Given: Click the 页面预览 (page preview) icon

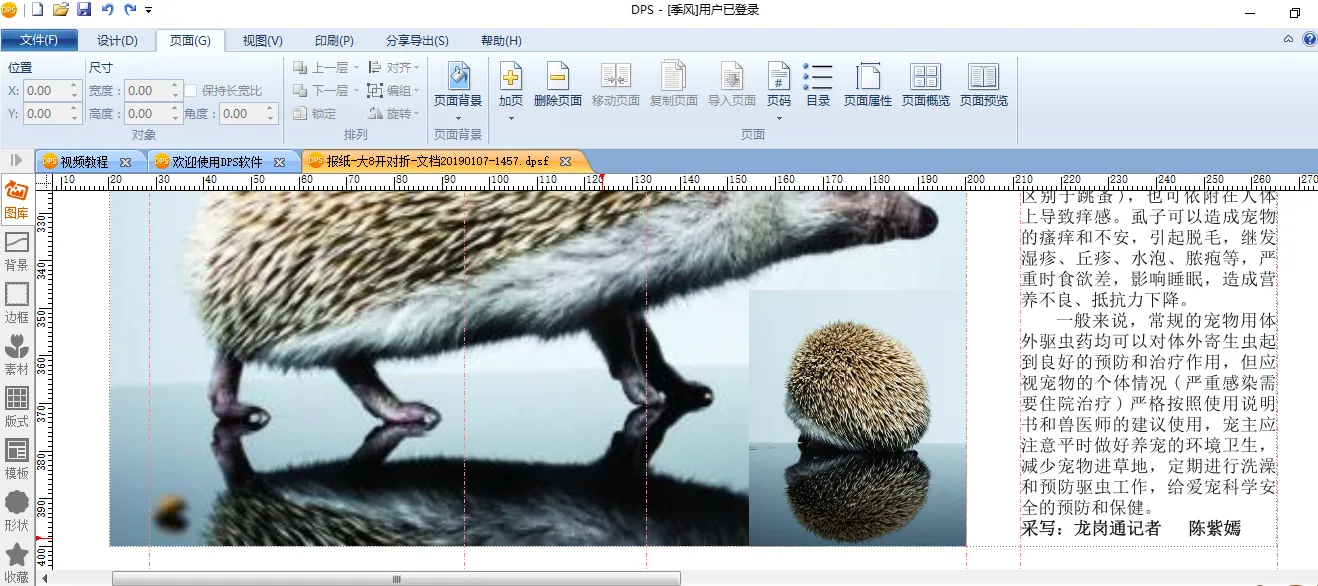Looking at the screenshot, I should pyautogui.click(x=983, y=76).
